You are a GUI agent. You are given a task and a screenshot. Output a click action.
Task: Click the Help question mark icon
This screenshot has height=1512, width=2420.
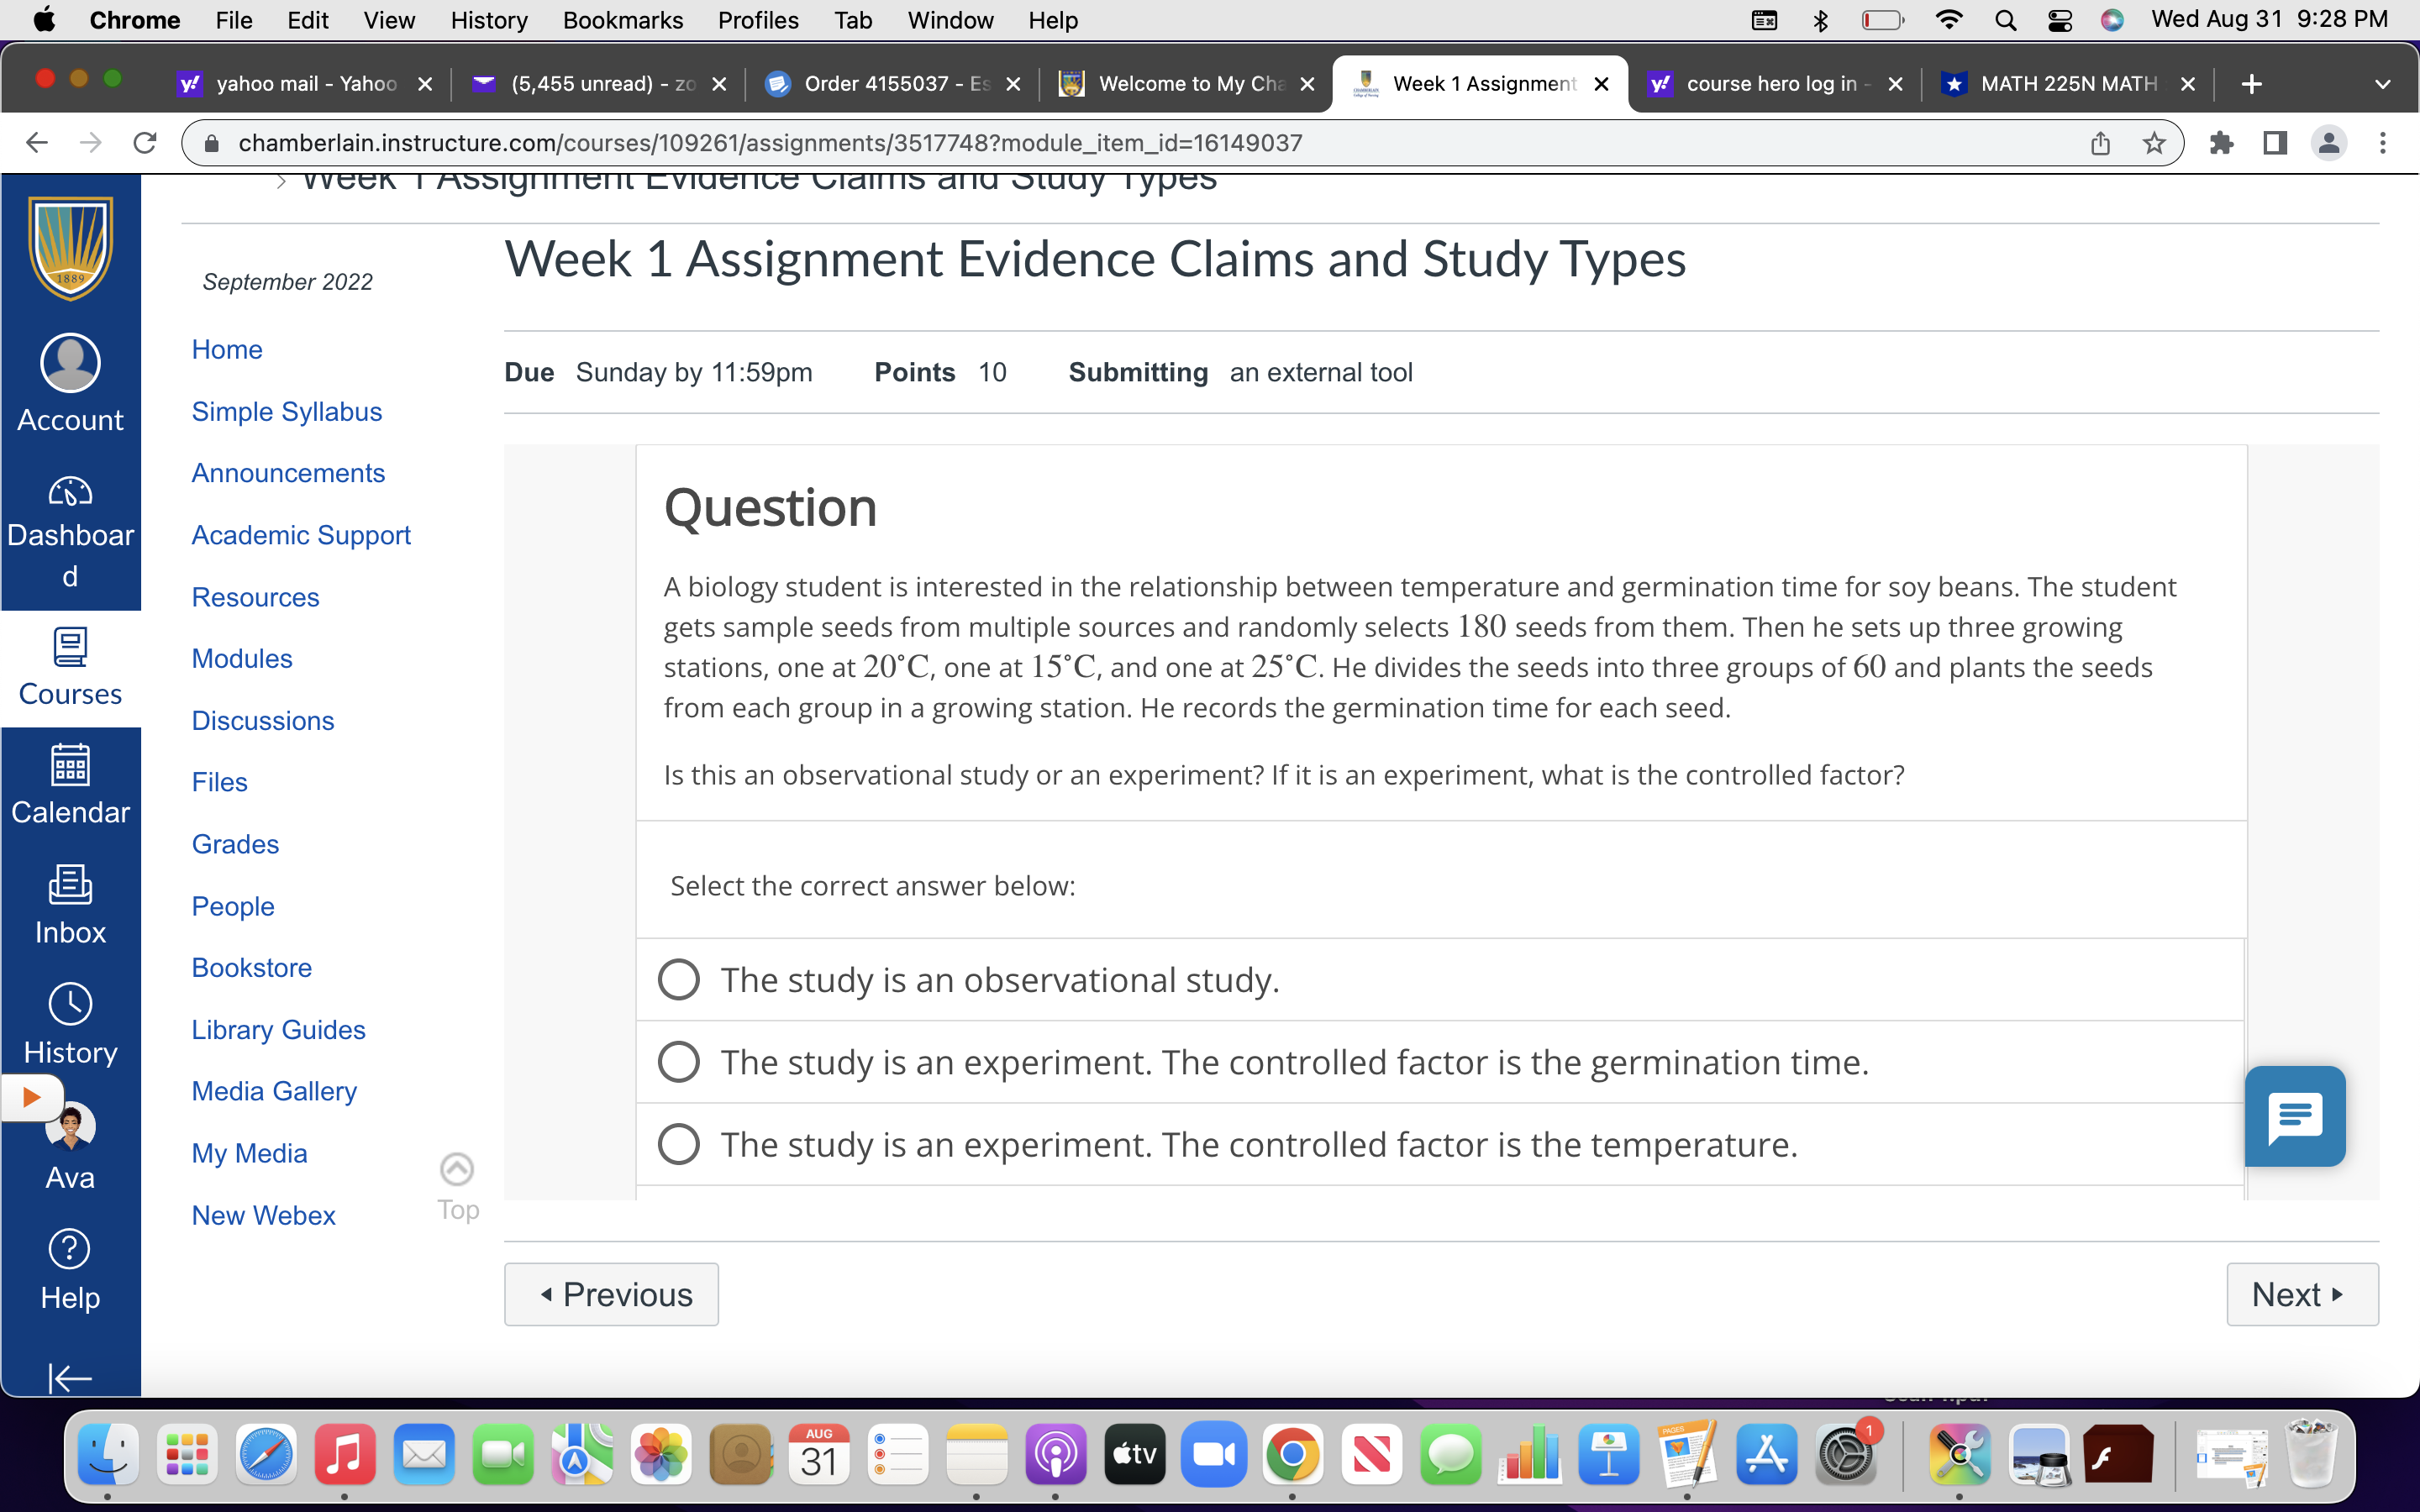[x=70, y=1250]
